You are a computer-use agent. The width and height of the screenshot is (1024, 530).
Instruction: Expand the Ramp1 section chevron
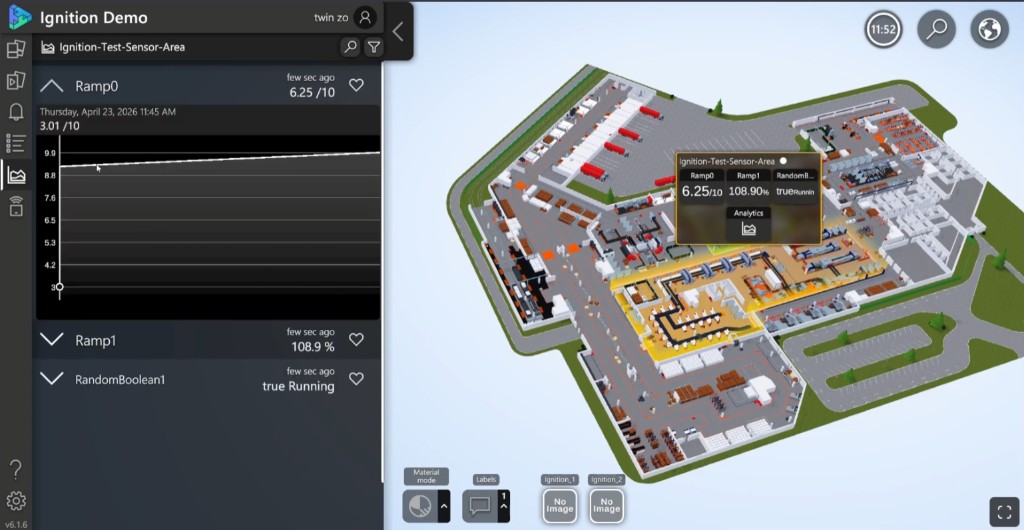click(52, 339)
